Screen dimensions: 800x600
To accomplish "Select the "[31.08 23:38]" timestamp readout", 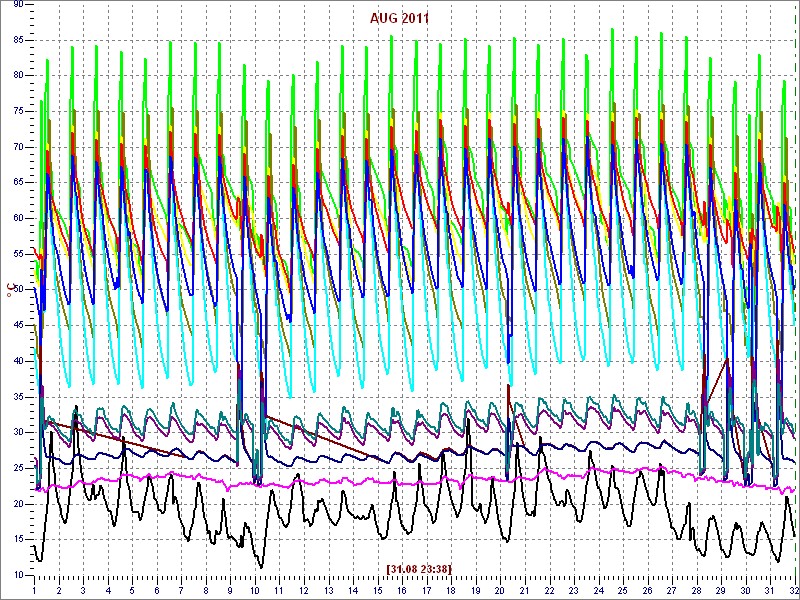I will pyautogui.click(x=419, y=568).
